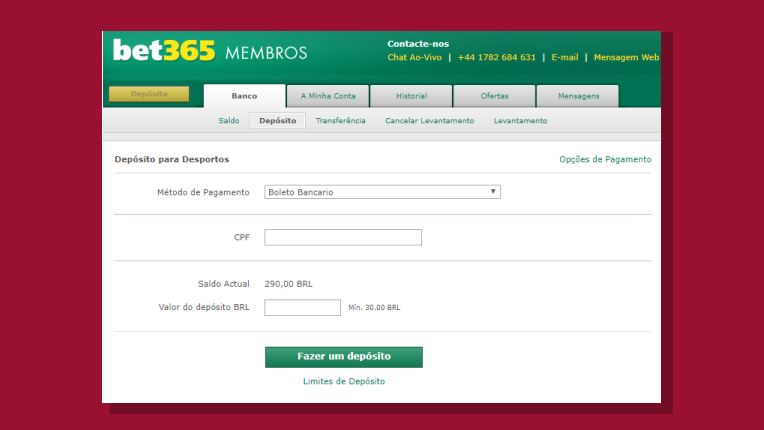The height and width of the screenshot is (430, 764).
Task: Open the Mensagens tab
Action: tap(578, 96)
